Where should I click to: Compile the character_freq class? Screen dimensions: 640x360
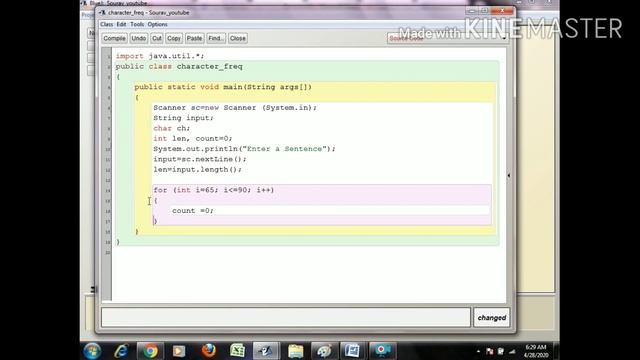(114, 38)
